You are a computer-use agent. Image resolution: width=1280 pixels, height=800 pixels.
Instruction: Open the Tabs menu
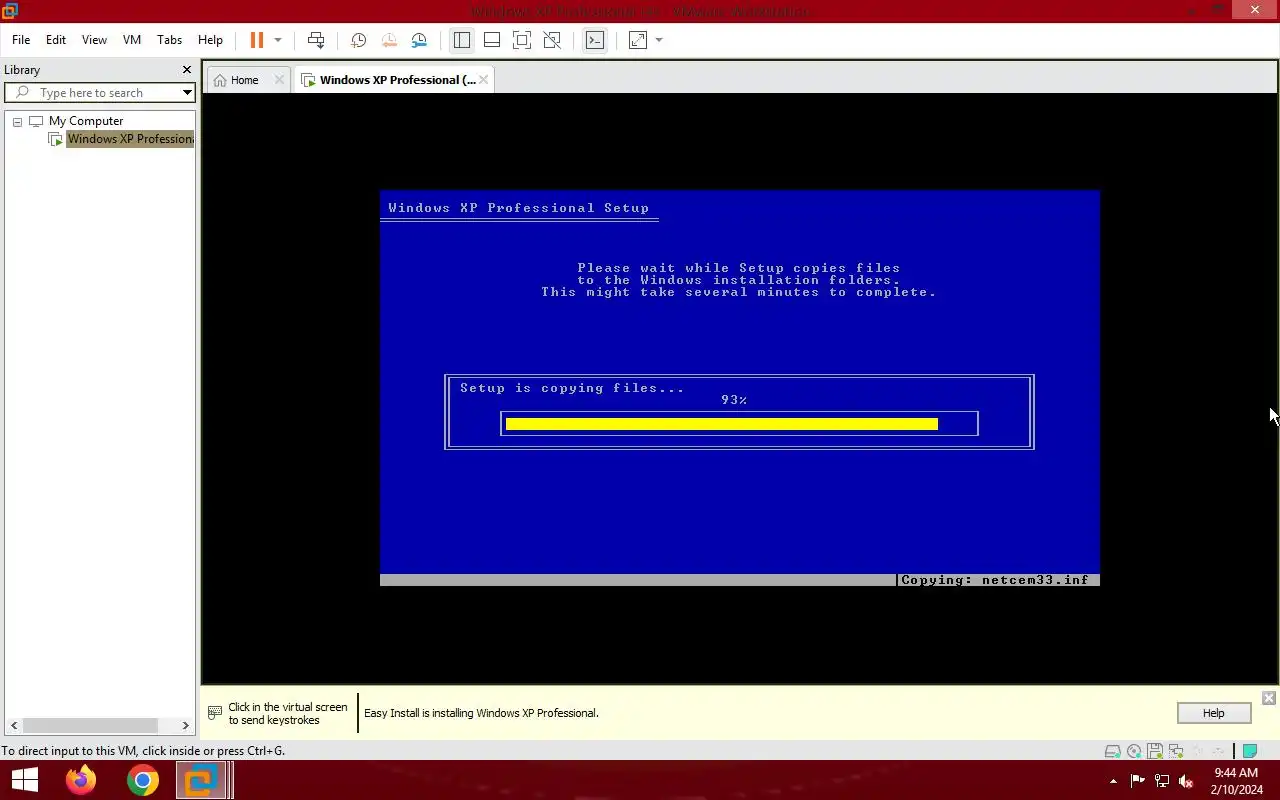click(170, 40)
